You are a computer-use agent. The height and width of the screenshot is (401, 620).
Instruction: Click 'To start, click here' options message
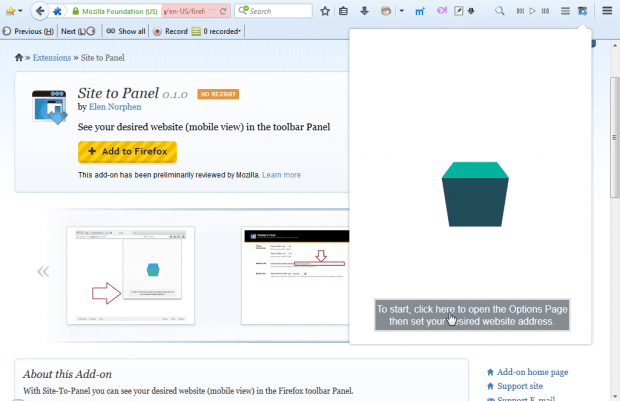[x=472, y=315]
